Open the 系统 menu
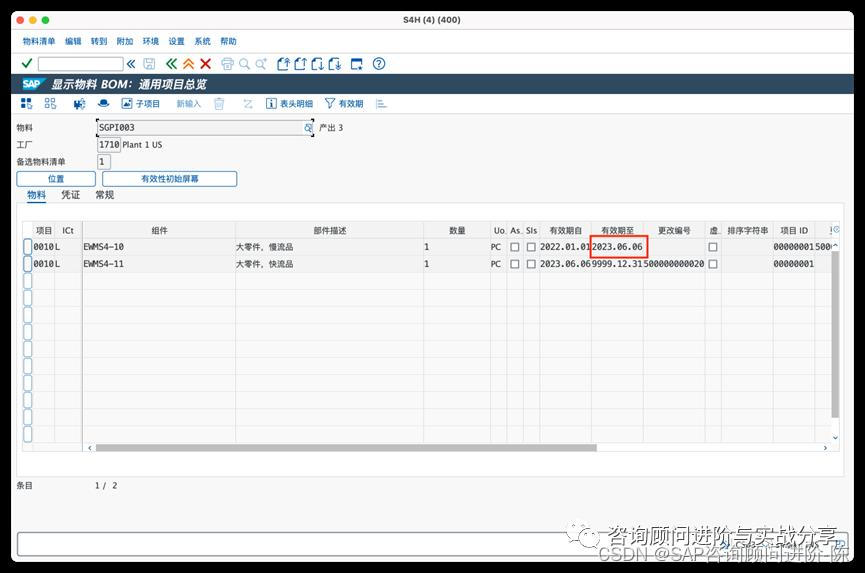865x573 pixels. [x=202, y=41]
